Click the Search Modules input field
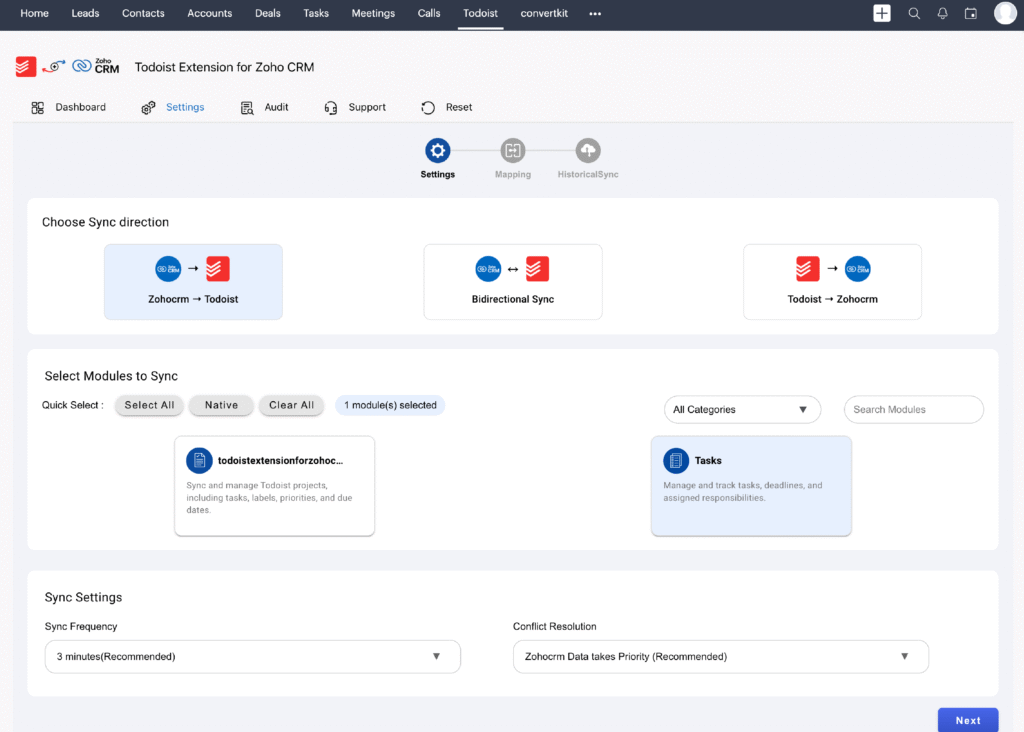 912,409
